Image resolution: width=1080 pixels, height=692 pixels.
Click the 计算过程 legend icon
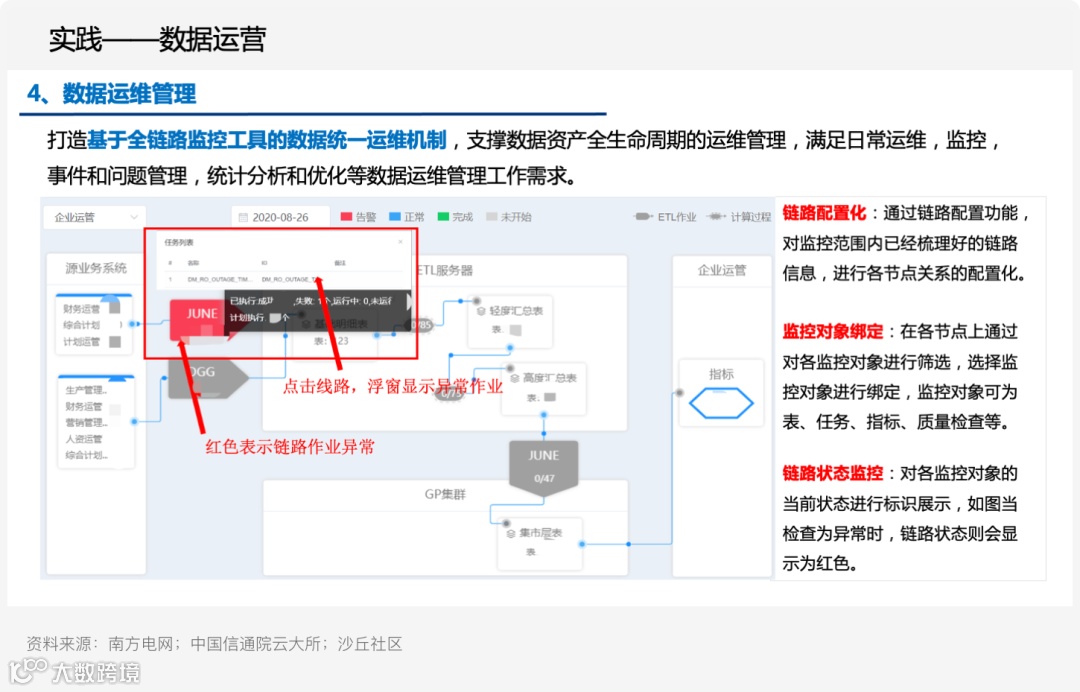(x=716, y=217)
